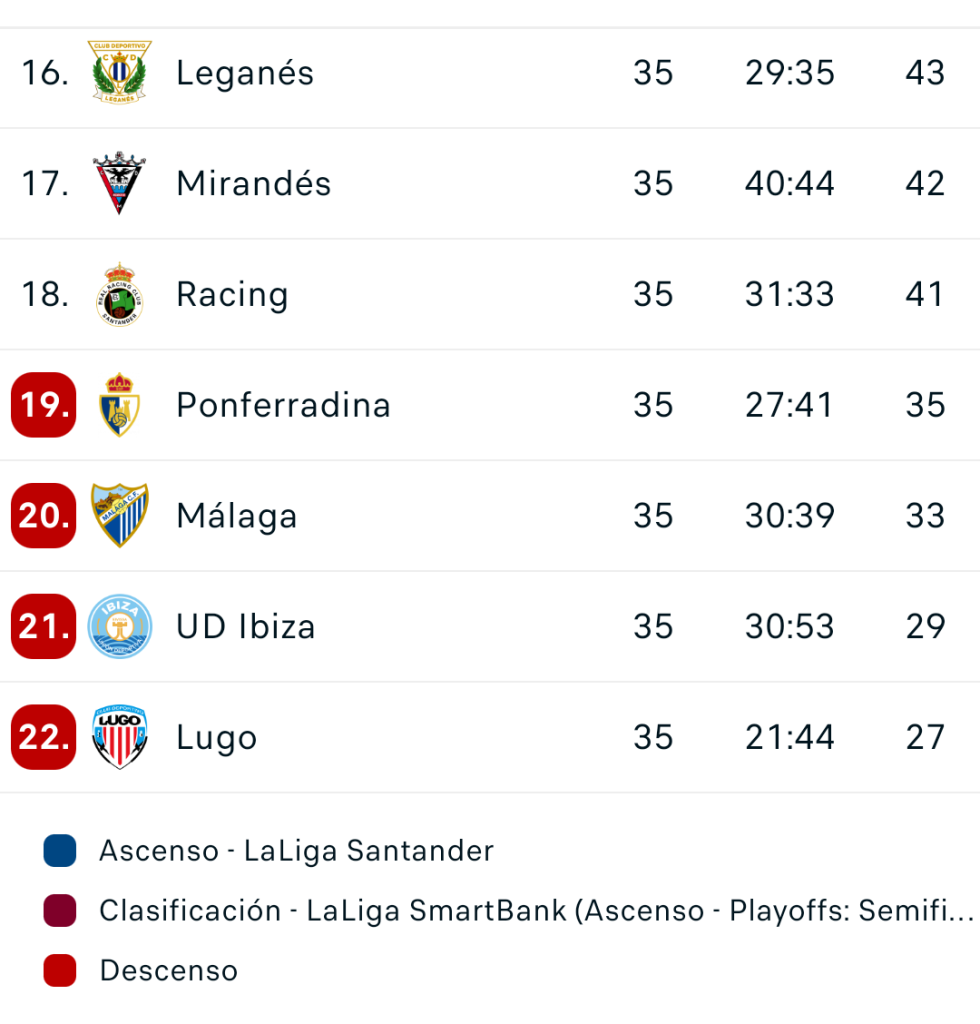Click the maroon Clasificación legend swatch
The height and width of the screenshot is (1024, 980).
coord(60,911)
